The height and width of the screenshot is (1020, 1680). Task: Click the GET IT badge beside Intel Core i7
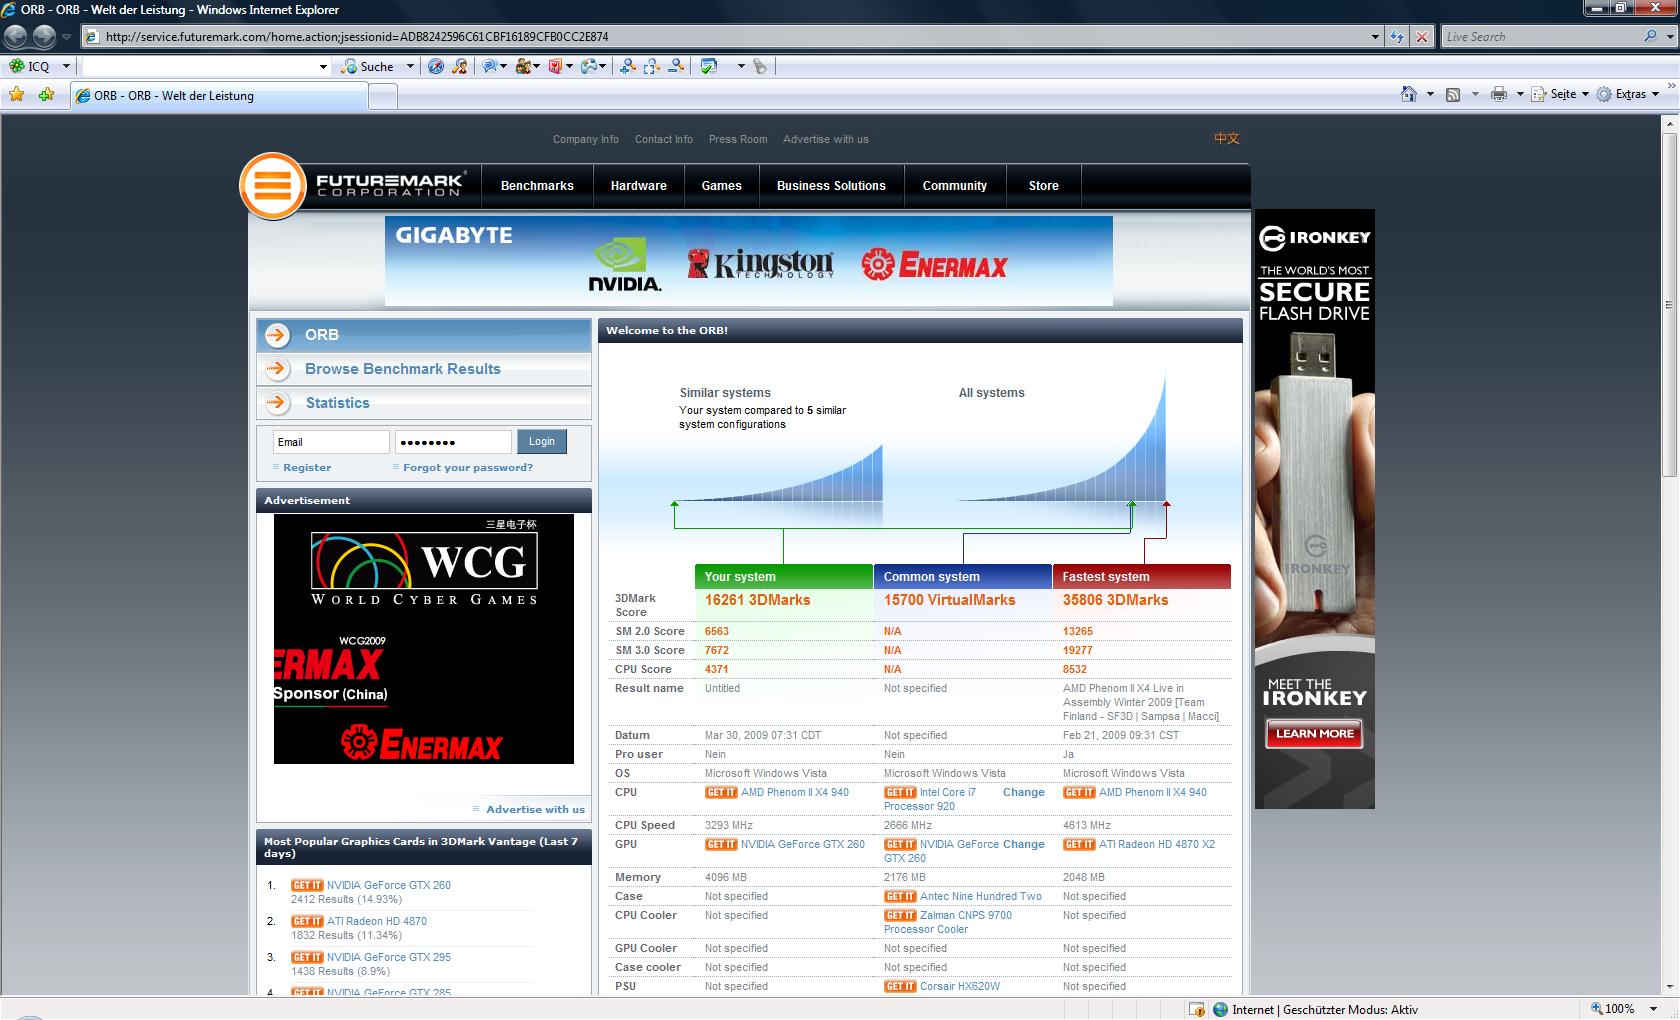pos(900,792)
